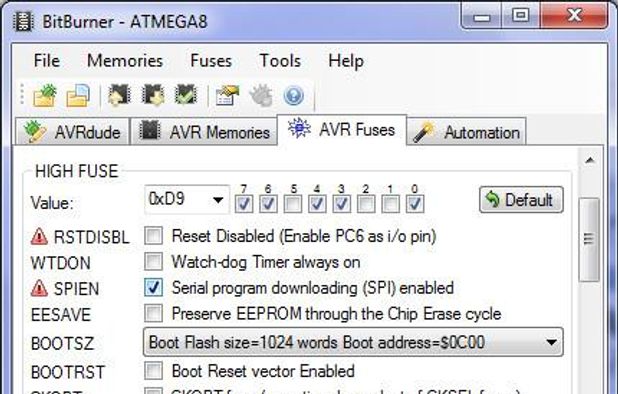The image size is (618, 394).
Task: Enable the RSTDISBL Reset Disabled checkbox
Action: 153,236
